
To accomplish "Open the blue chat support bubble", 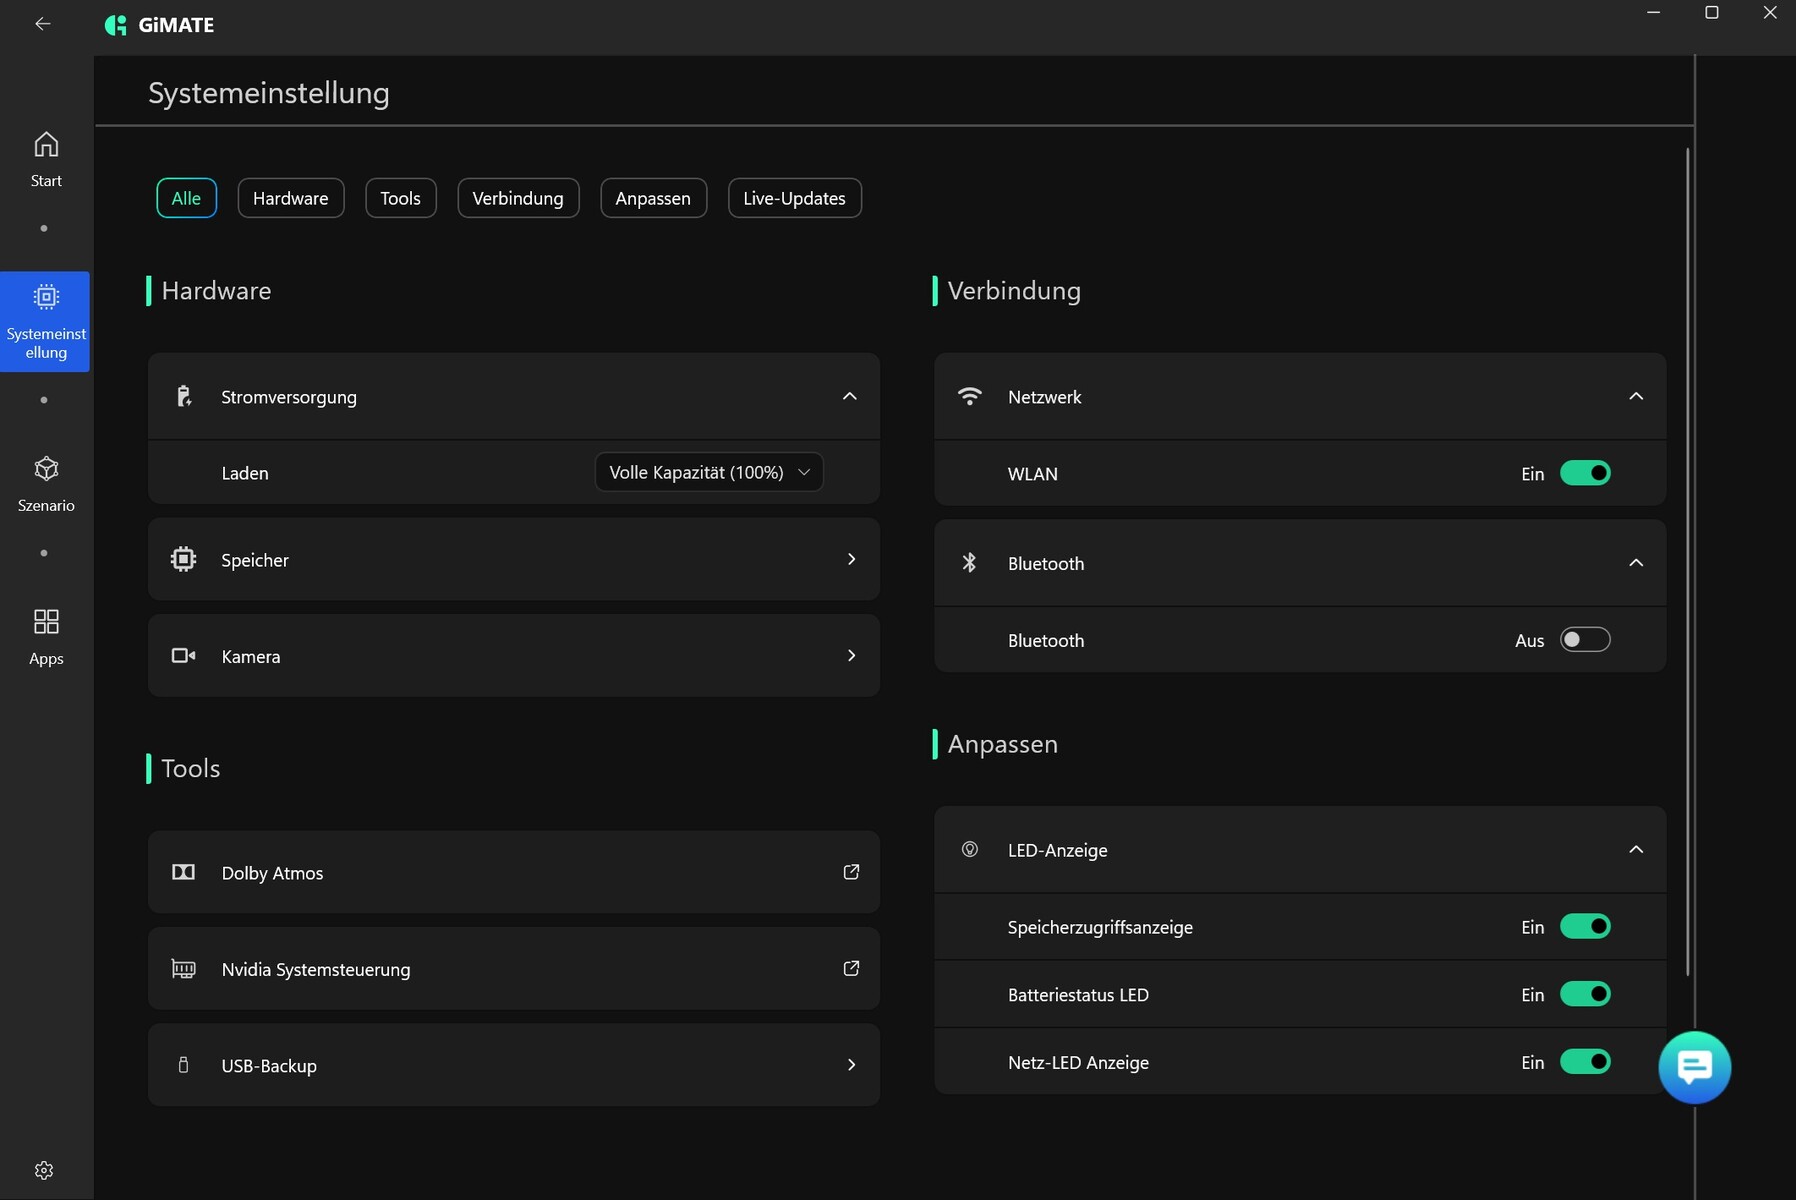I will coord(1694,1067).
